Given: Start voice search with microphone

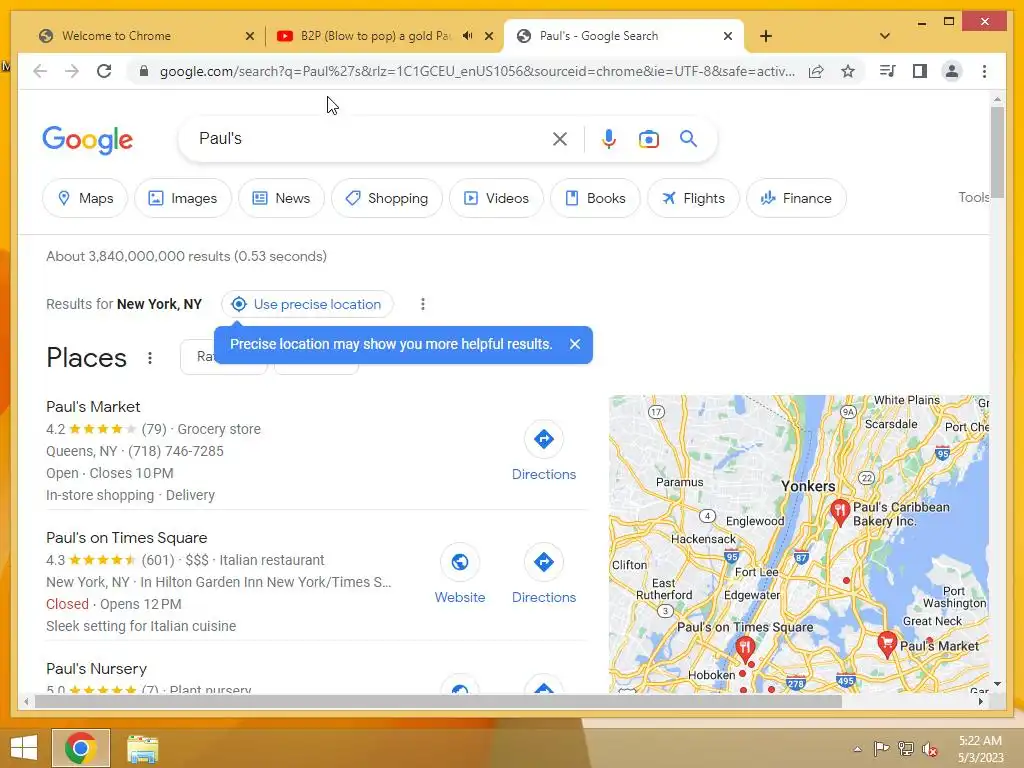Looking at the screenshot, I should 609,139.
